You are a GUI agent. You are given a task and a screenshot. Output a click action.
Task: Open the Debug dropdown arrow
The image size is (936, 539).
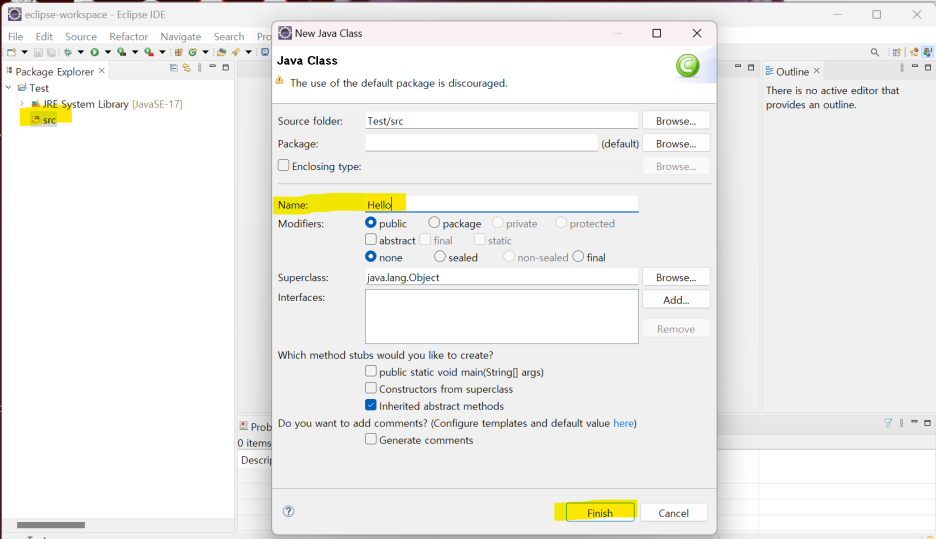coord(81,52)
